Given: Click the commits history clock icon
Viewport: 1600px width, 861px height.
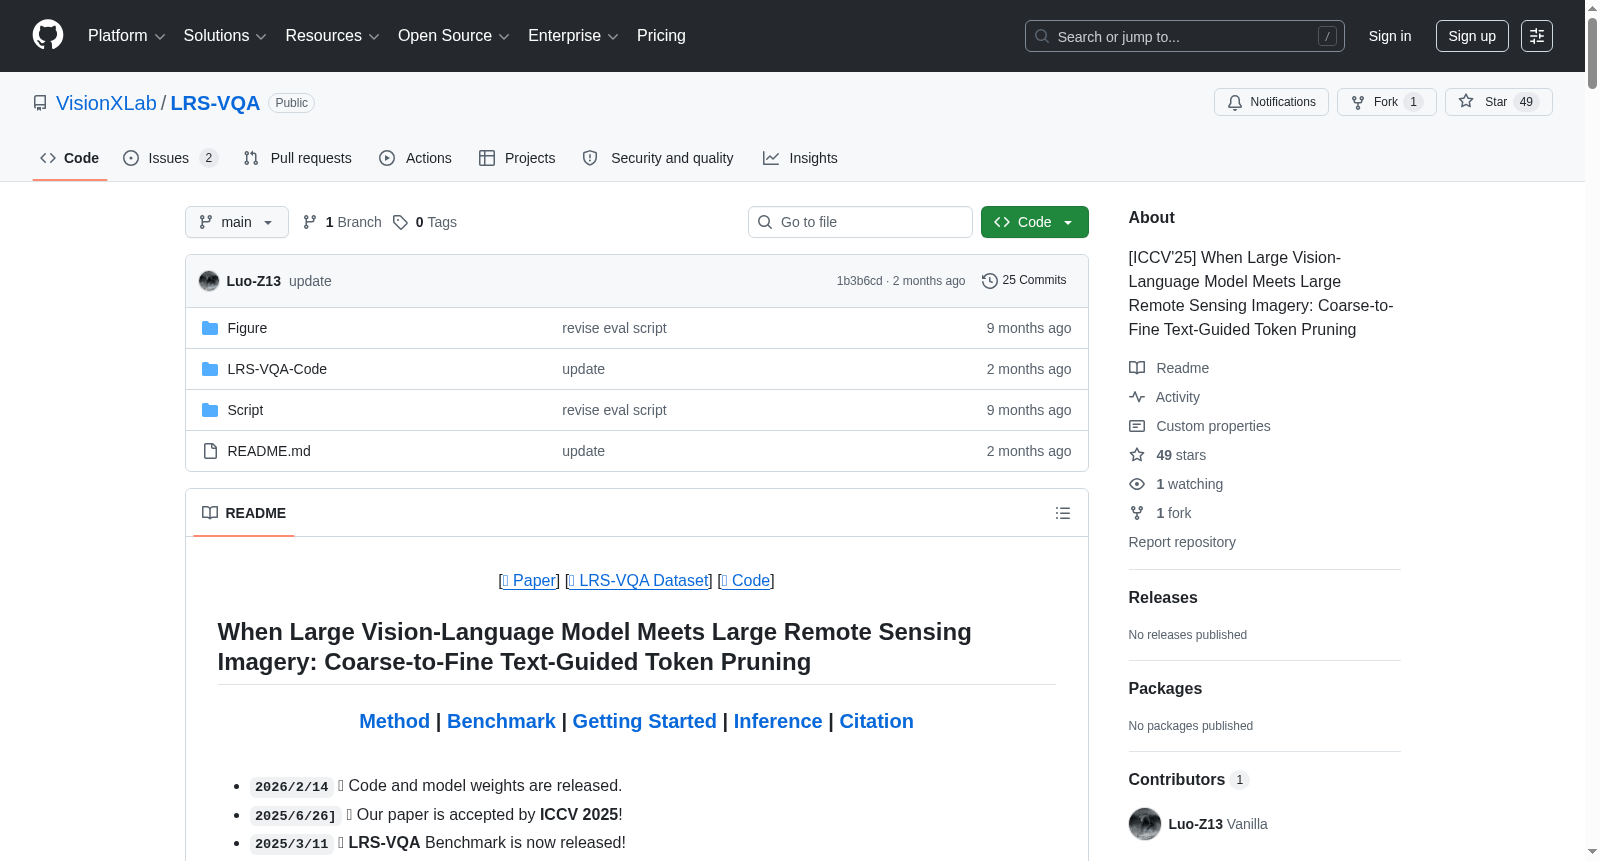Looking at the screenshot, I should [x=990, y=281].
